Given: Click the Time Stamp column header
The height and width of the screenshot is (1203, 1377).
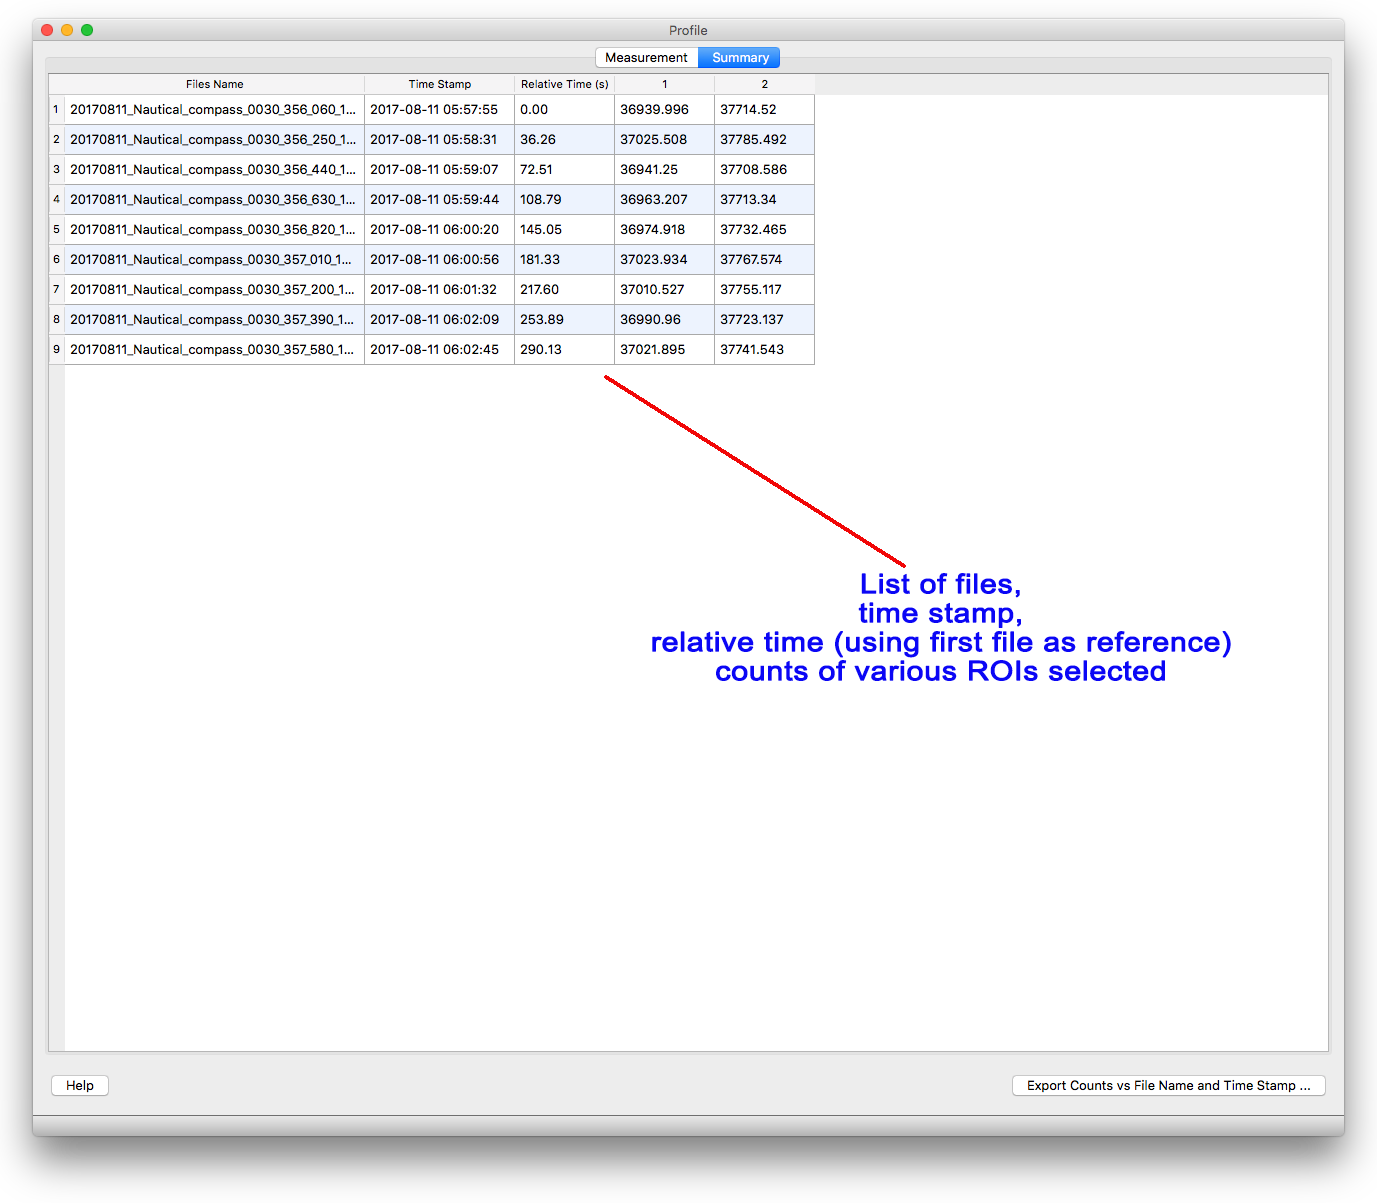Looking at the screenshot, I should [439, 85].
